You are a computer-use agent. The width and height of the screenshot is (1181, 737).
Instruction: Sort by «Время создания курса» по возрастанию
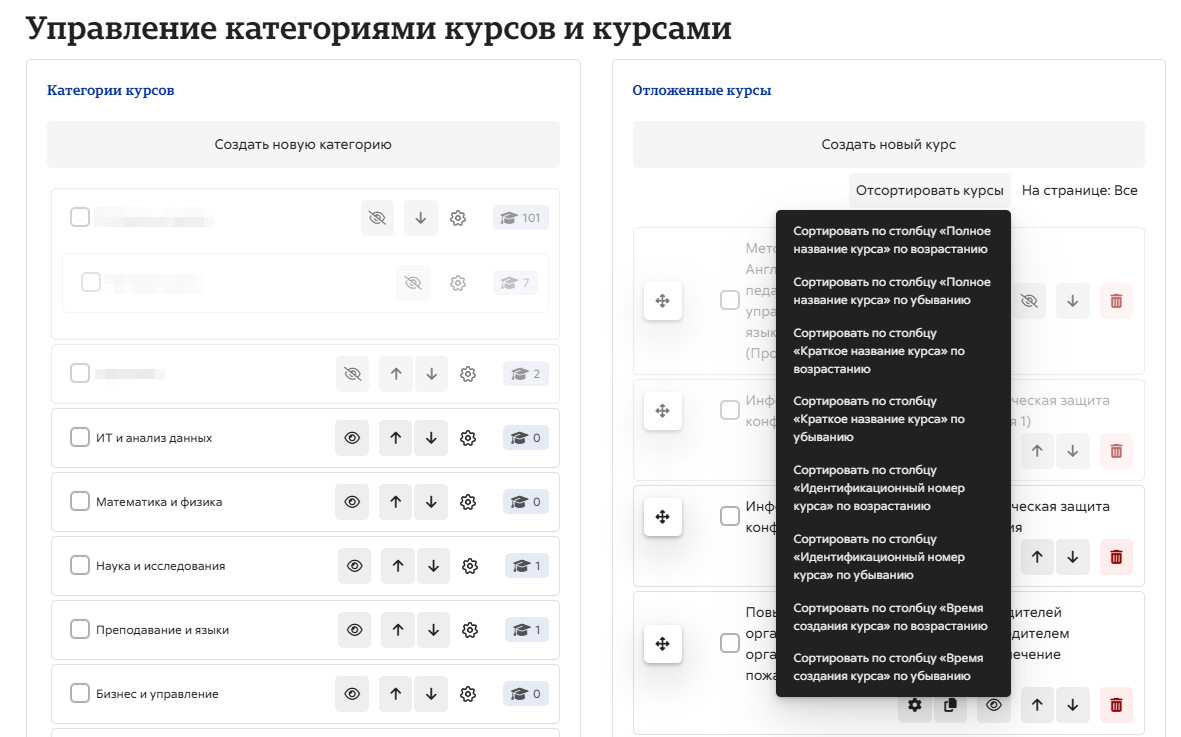[x=893, y=617]
